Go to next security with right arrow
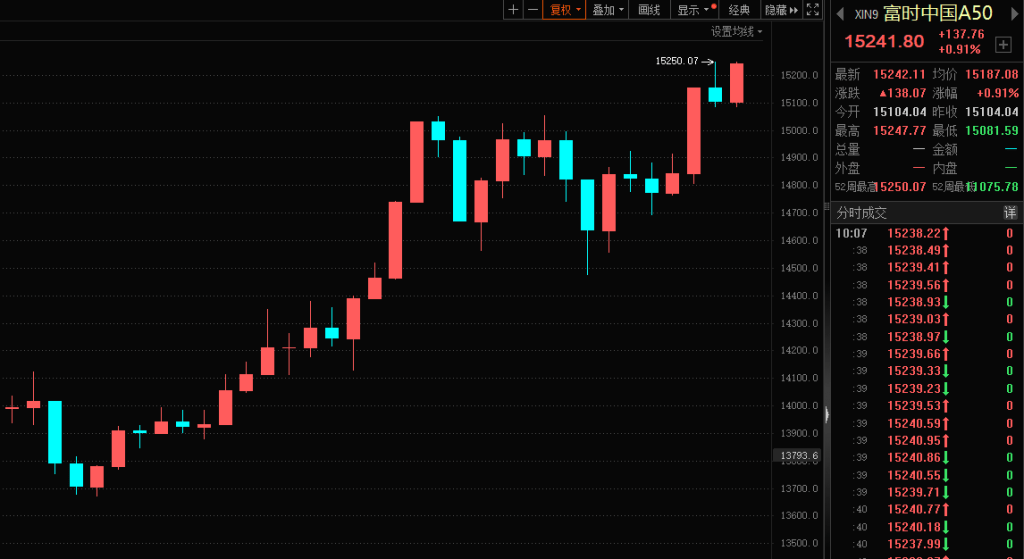 click(x=1015, y=14)
